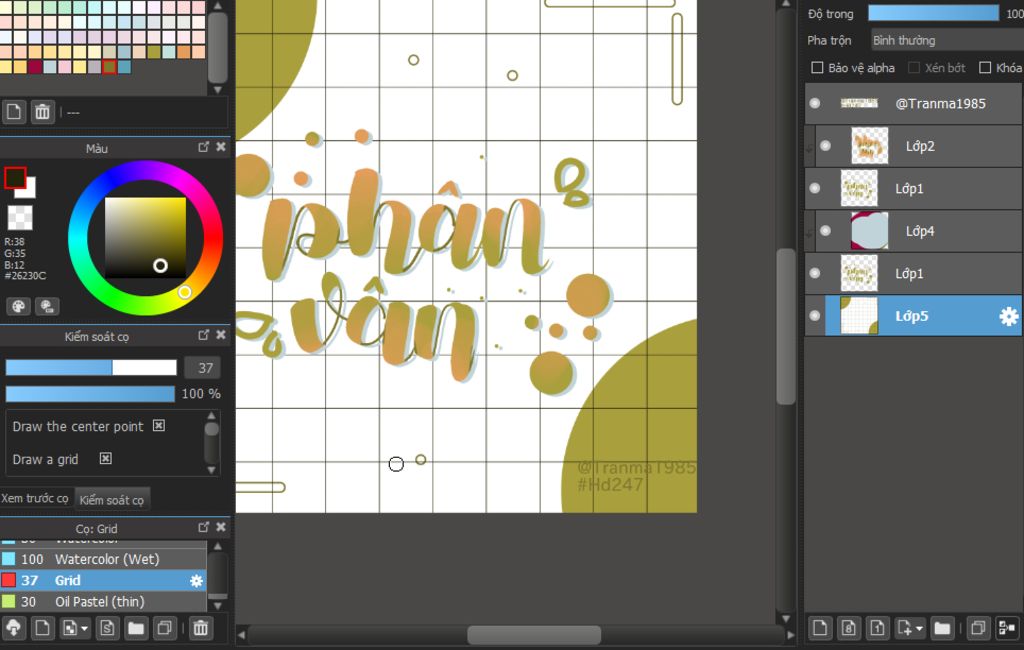Open the add bitmap brush dropdown
1024x650 pixels.
tap(75, 628)
